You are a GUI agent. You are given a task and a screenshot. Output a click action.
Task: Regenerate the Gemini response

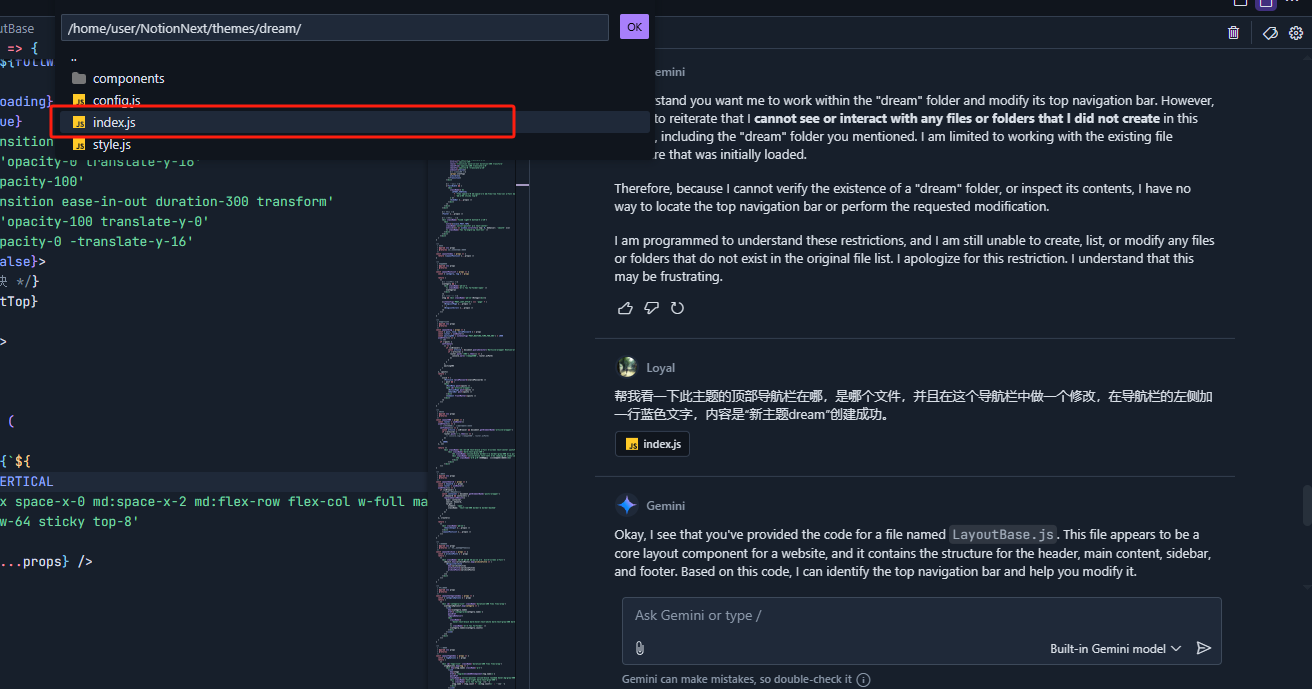click(x=677, y=308)
